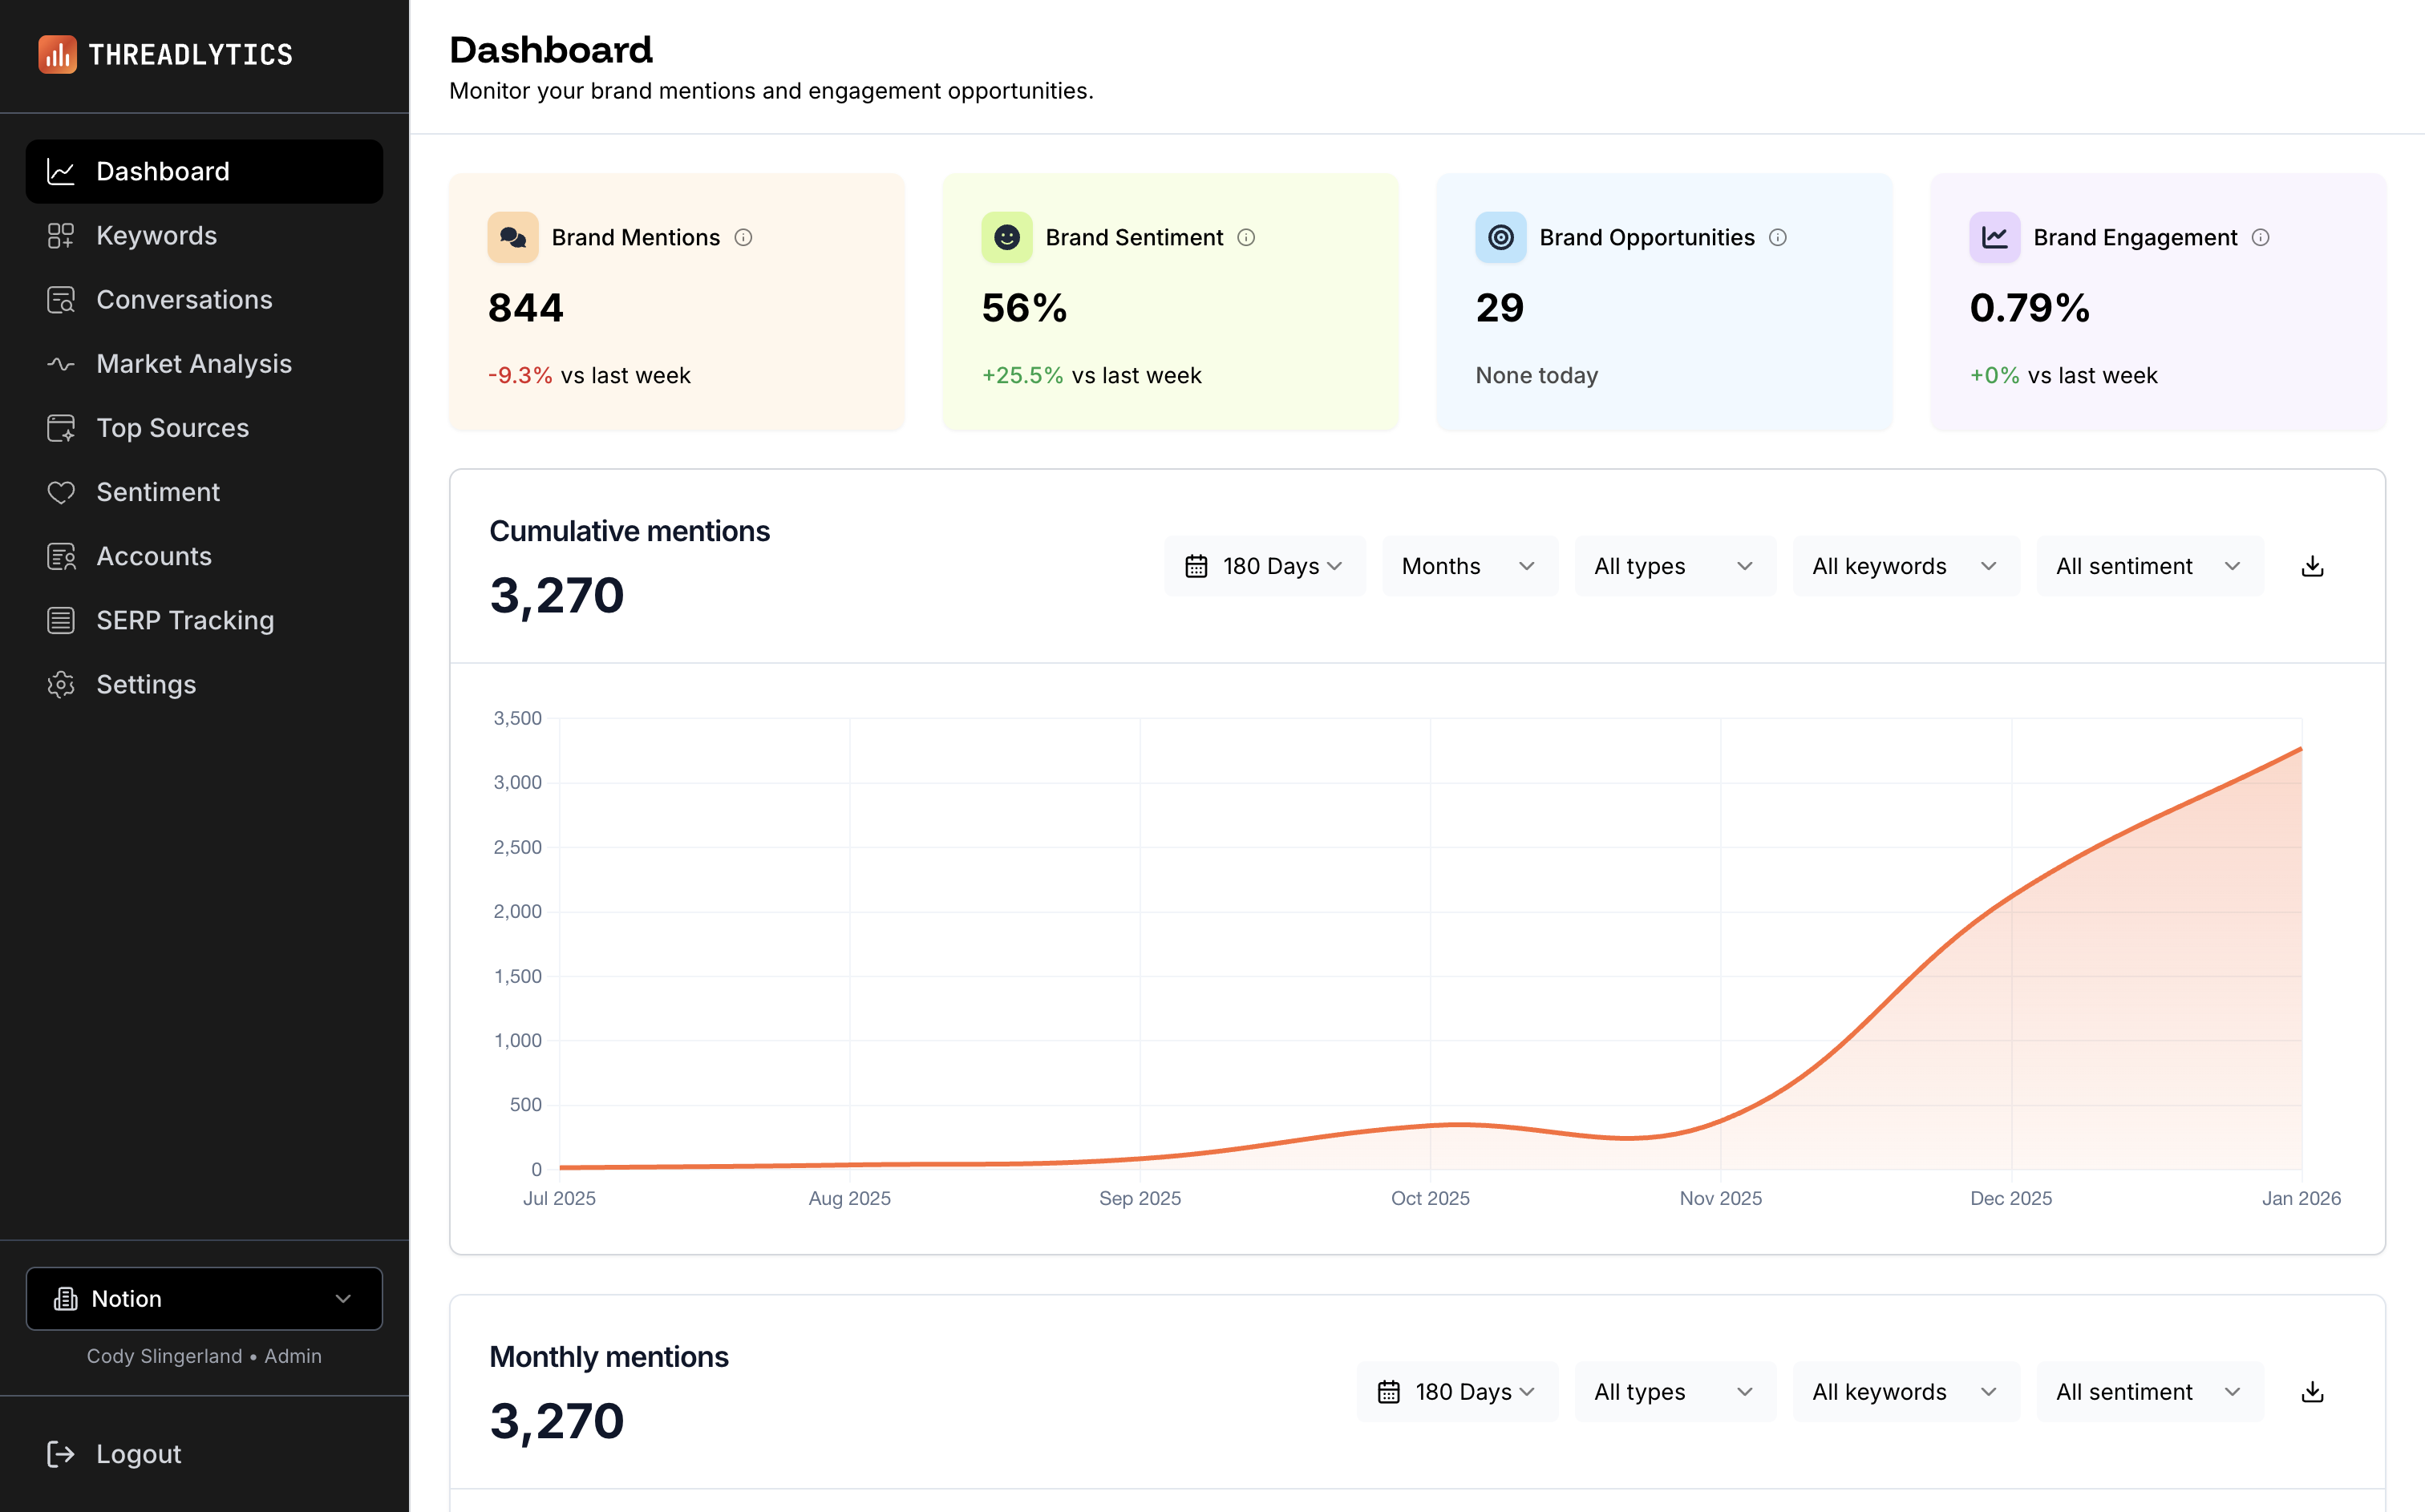Download the Cumulative mentions chart data
This screenshot has width=2425, height=1512.
tap(2312, 567)
